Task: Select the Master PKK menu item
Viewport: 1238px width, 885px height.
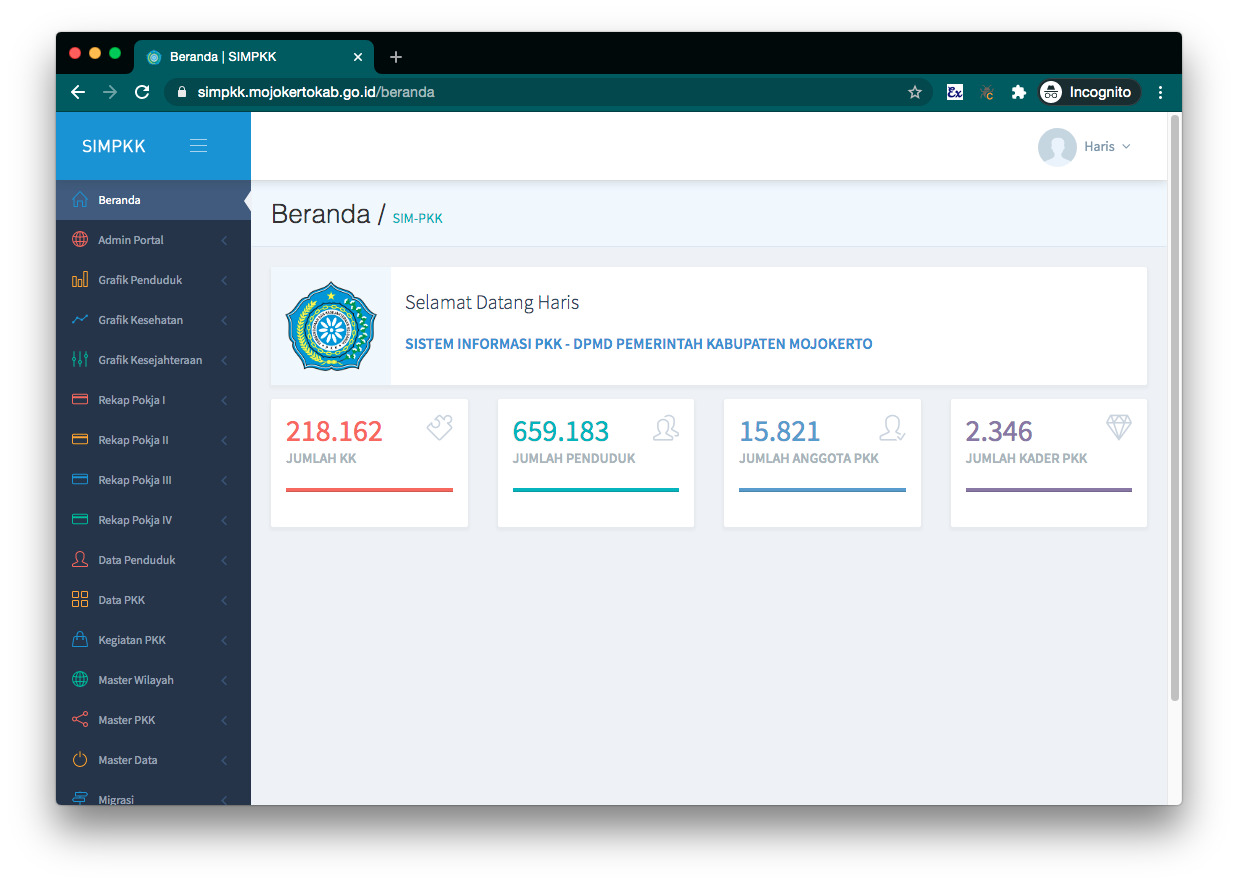Action: [x=127, y=720]
